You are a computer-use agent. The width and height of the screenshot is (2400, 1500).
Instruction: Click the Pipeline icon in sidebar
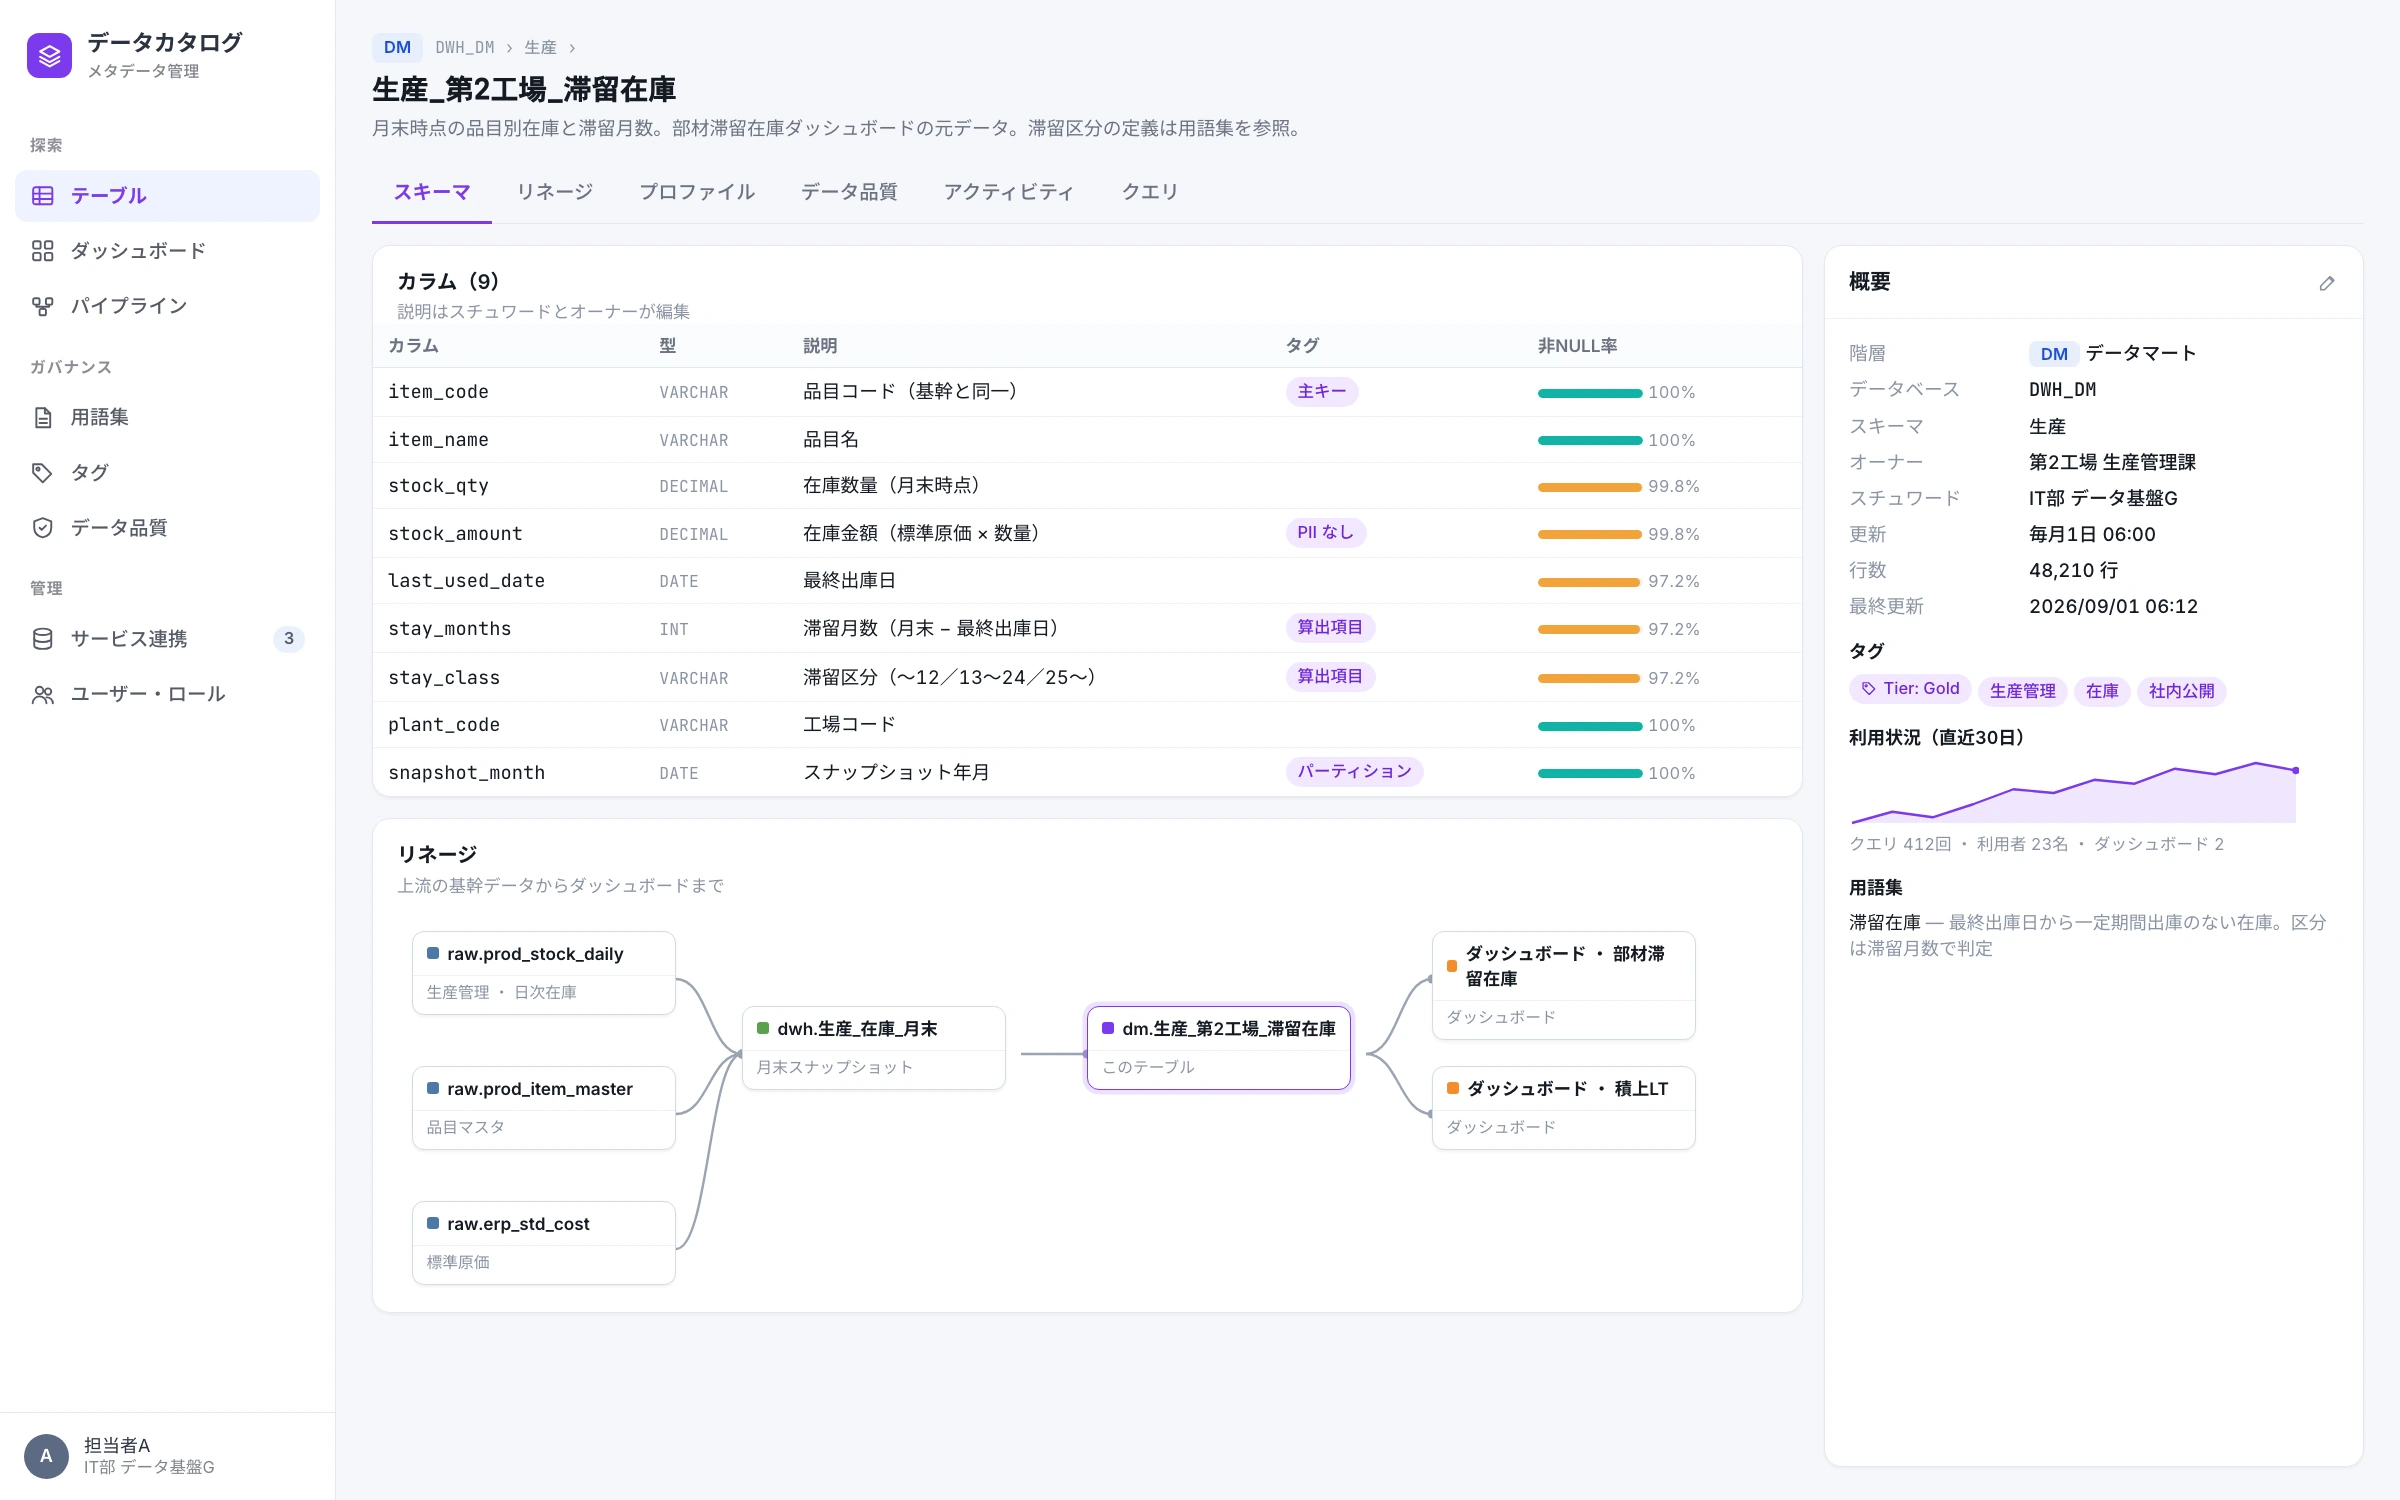43,306
